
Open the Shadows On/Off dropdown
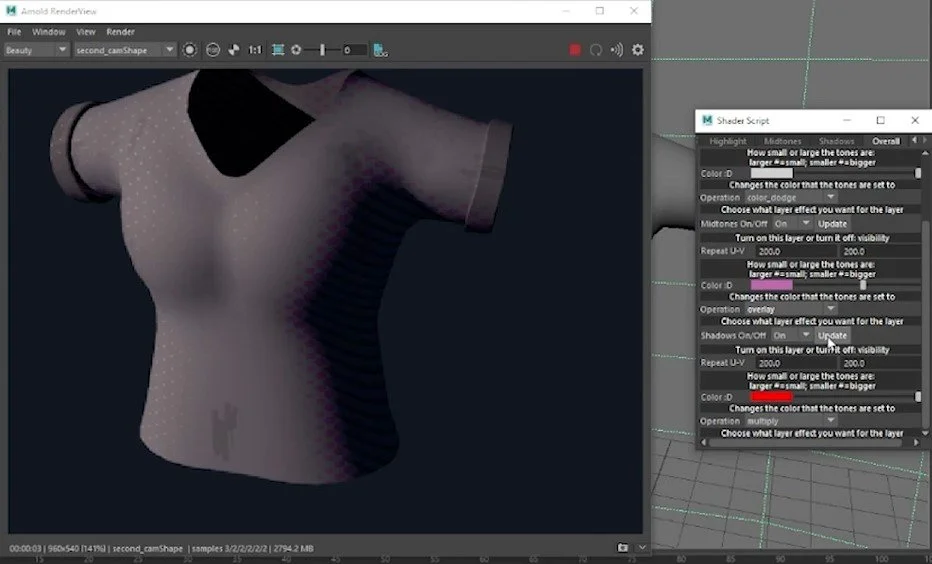pos(792,335)
